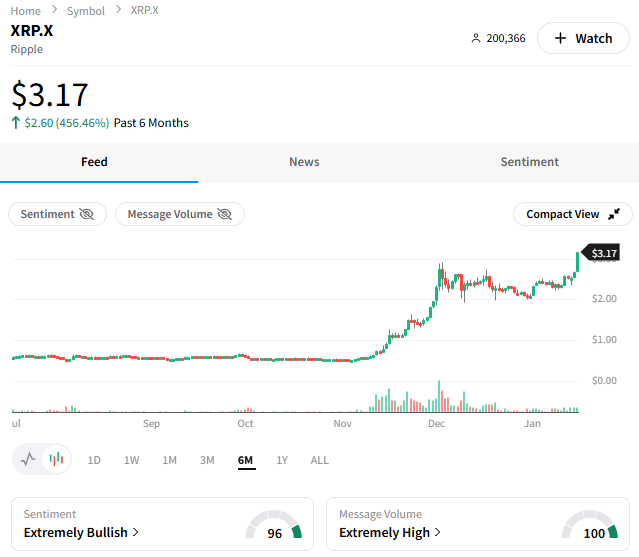This screenshot has width=639, height=557.
Task: Go to Home breadcrumb link
Action: 25,11
